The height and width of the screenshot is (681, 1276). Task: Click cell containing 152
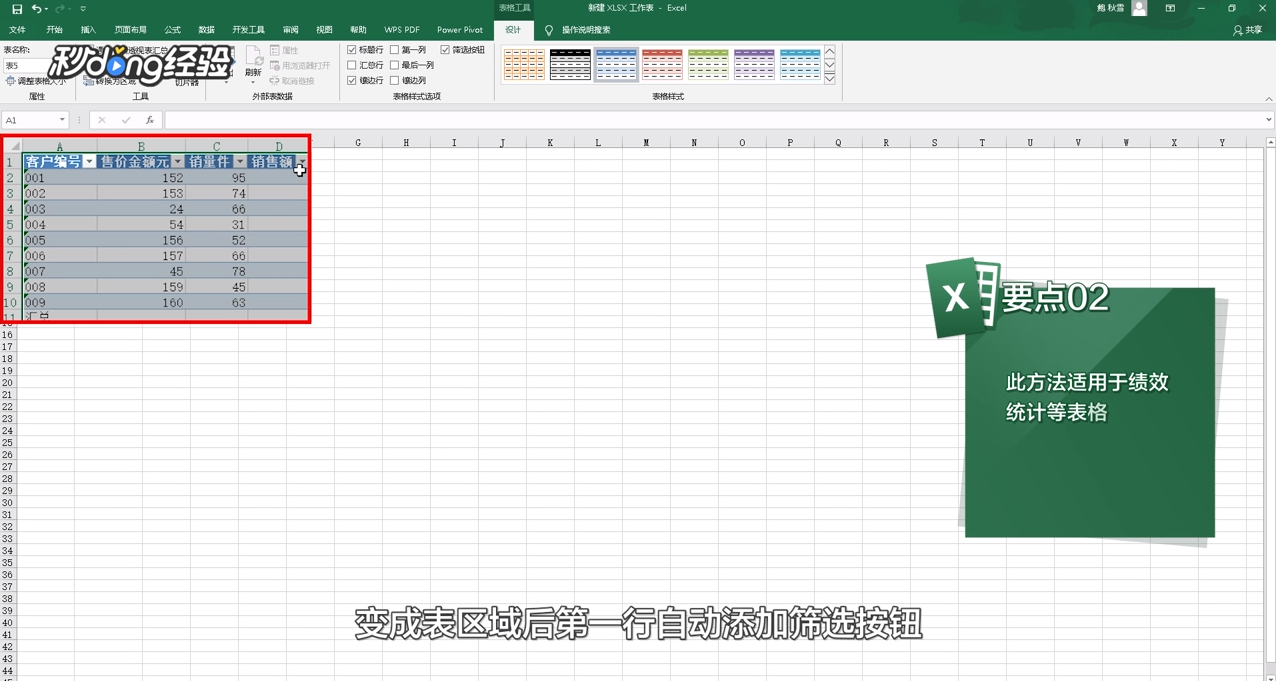click(x=141, y=178)
